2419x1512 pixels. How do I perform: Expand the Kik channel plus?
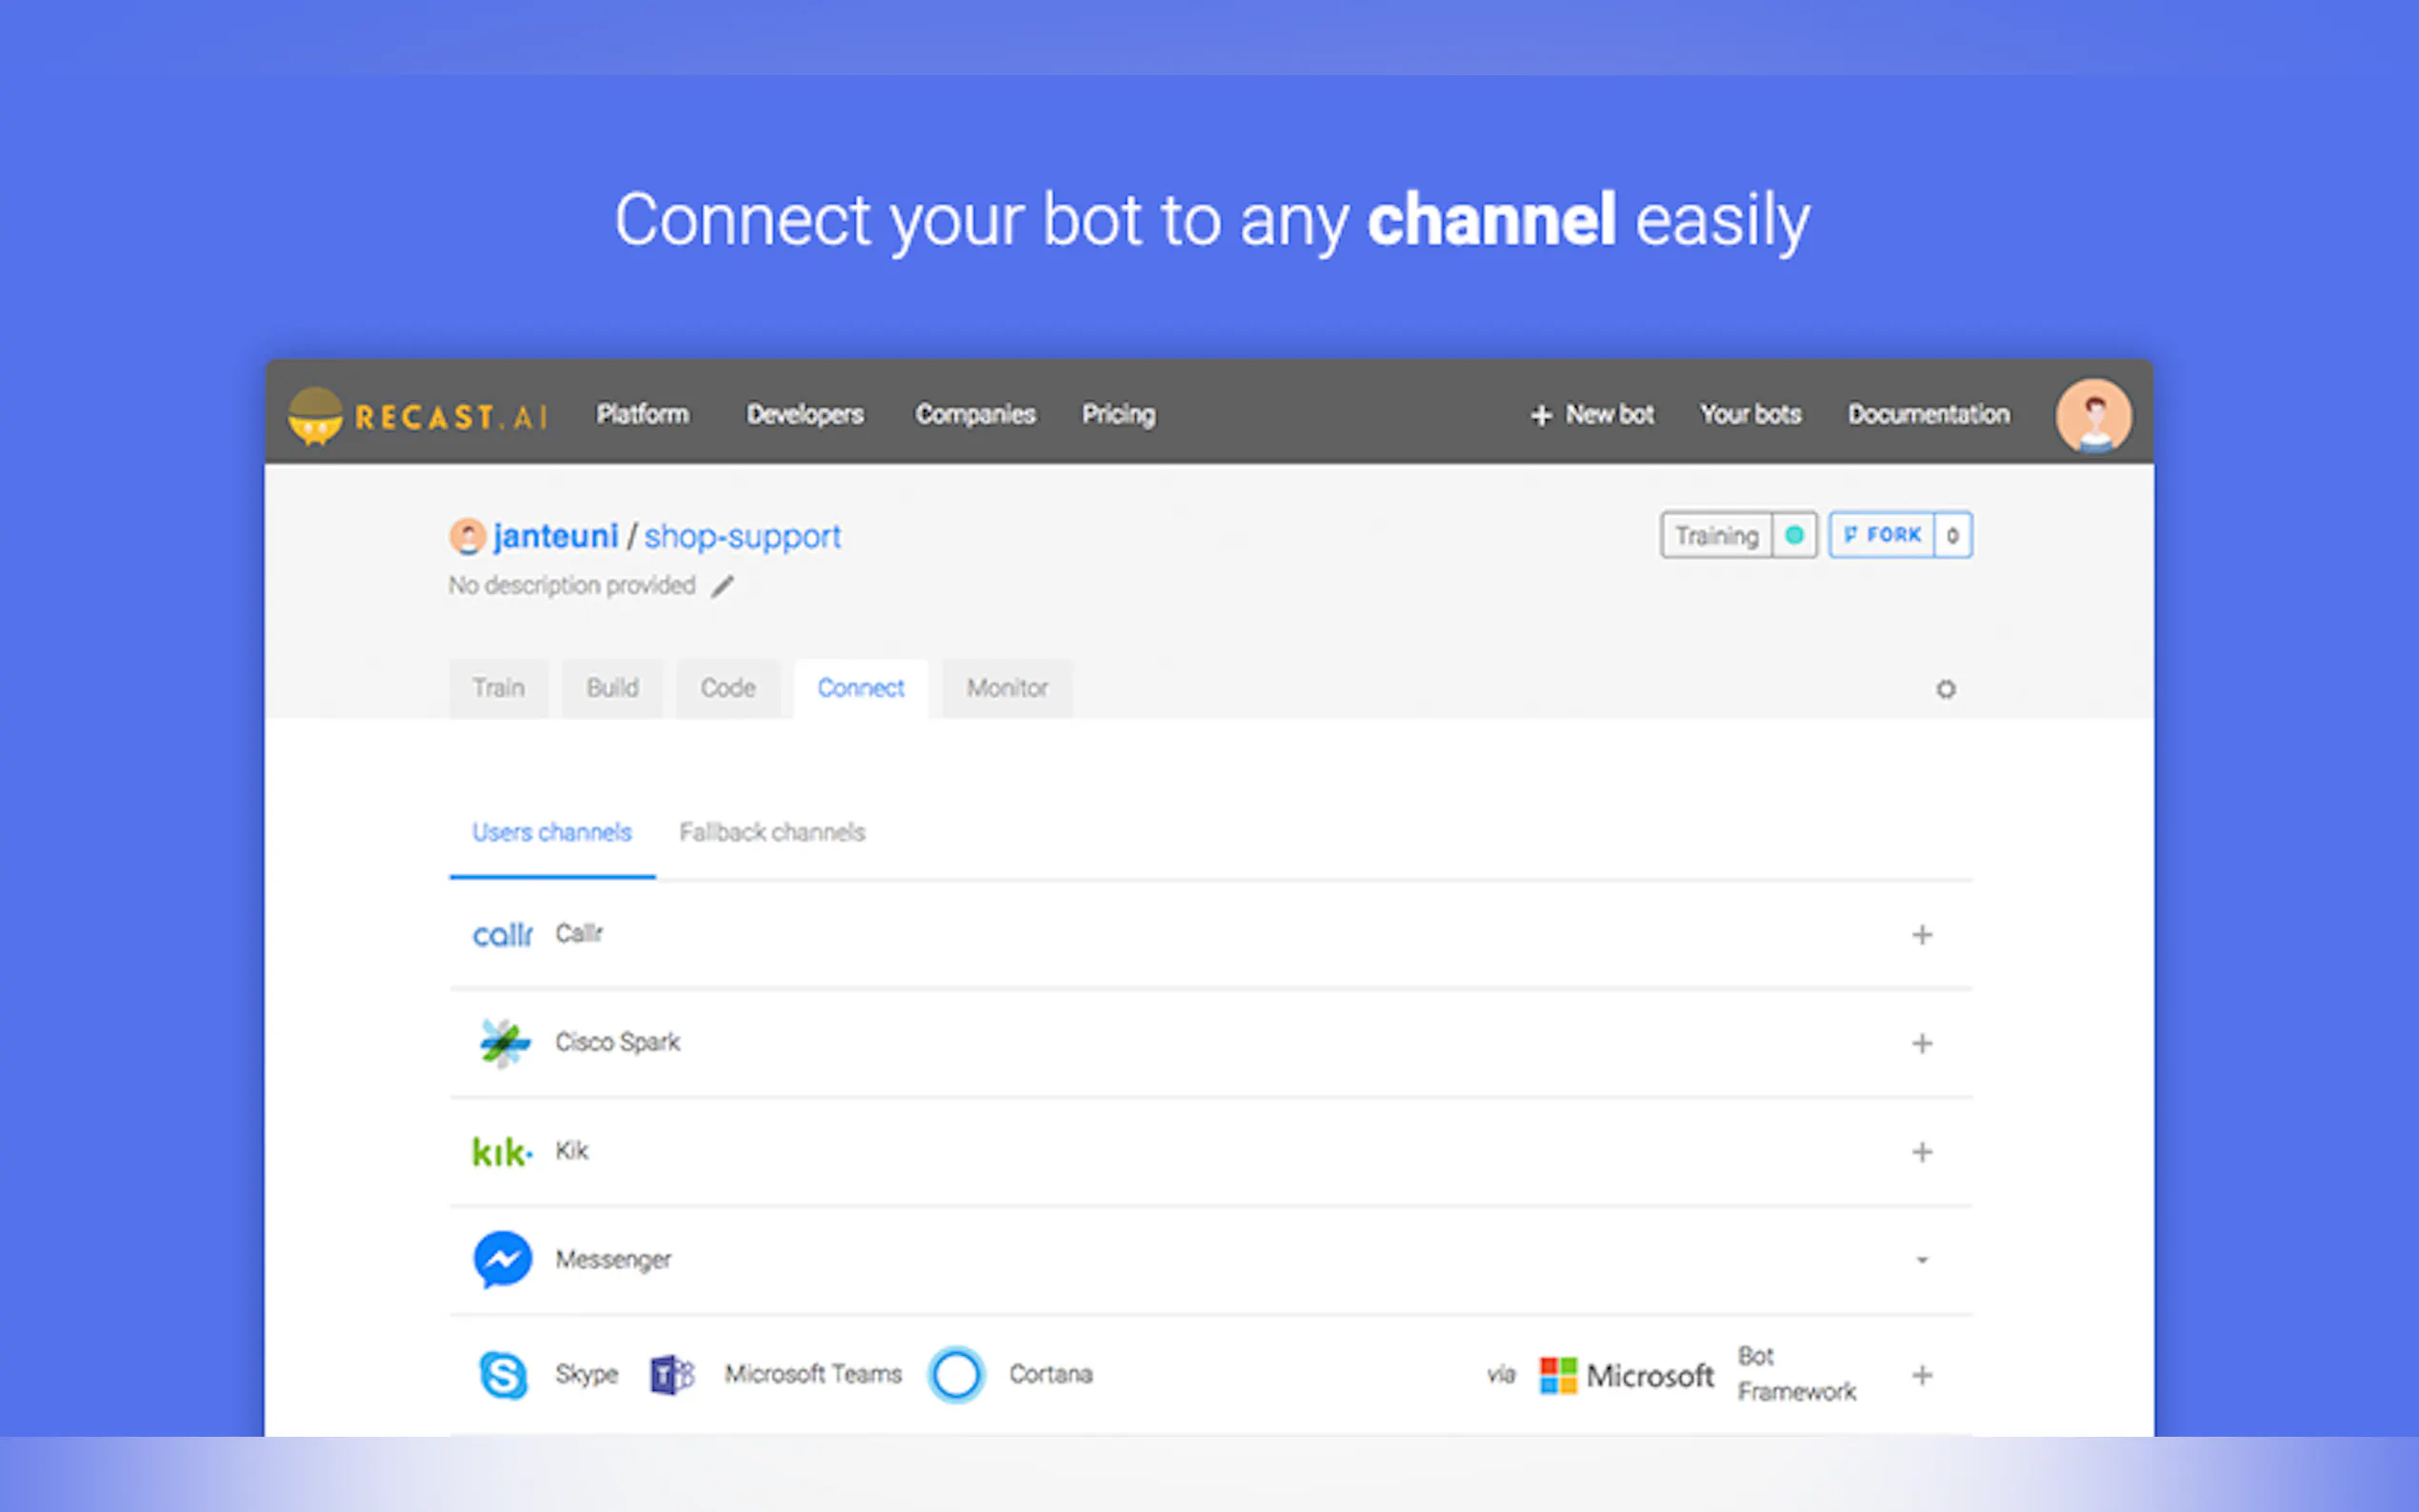pos(1921,1152)
